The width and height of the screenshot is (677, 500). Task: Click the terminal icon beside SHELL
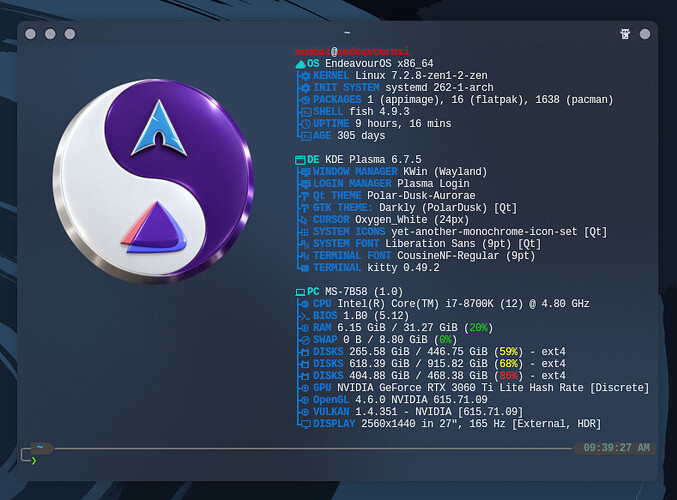[305, 112]
